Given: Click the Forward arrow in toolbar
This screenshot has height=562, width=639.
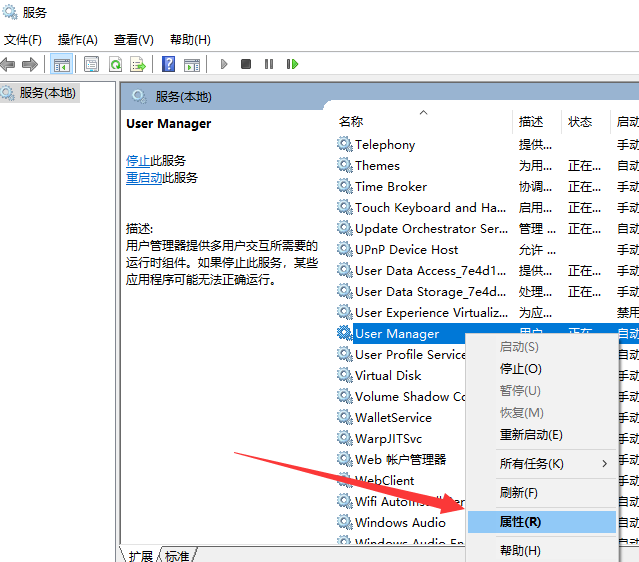Looking at the screenshot, I should [x=30, y=64].
